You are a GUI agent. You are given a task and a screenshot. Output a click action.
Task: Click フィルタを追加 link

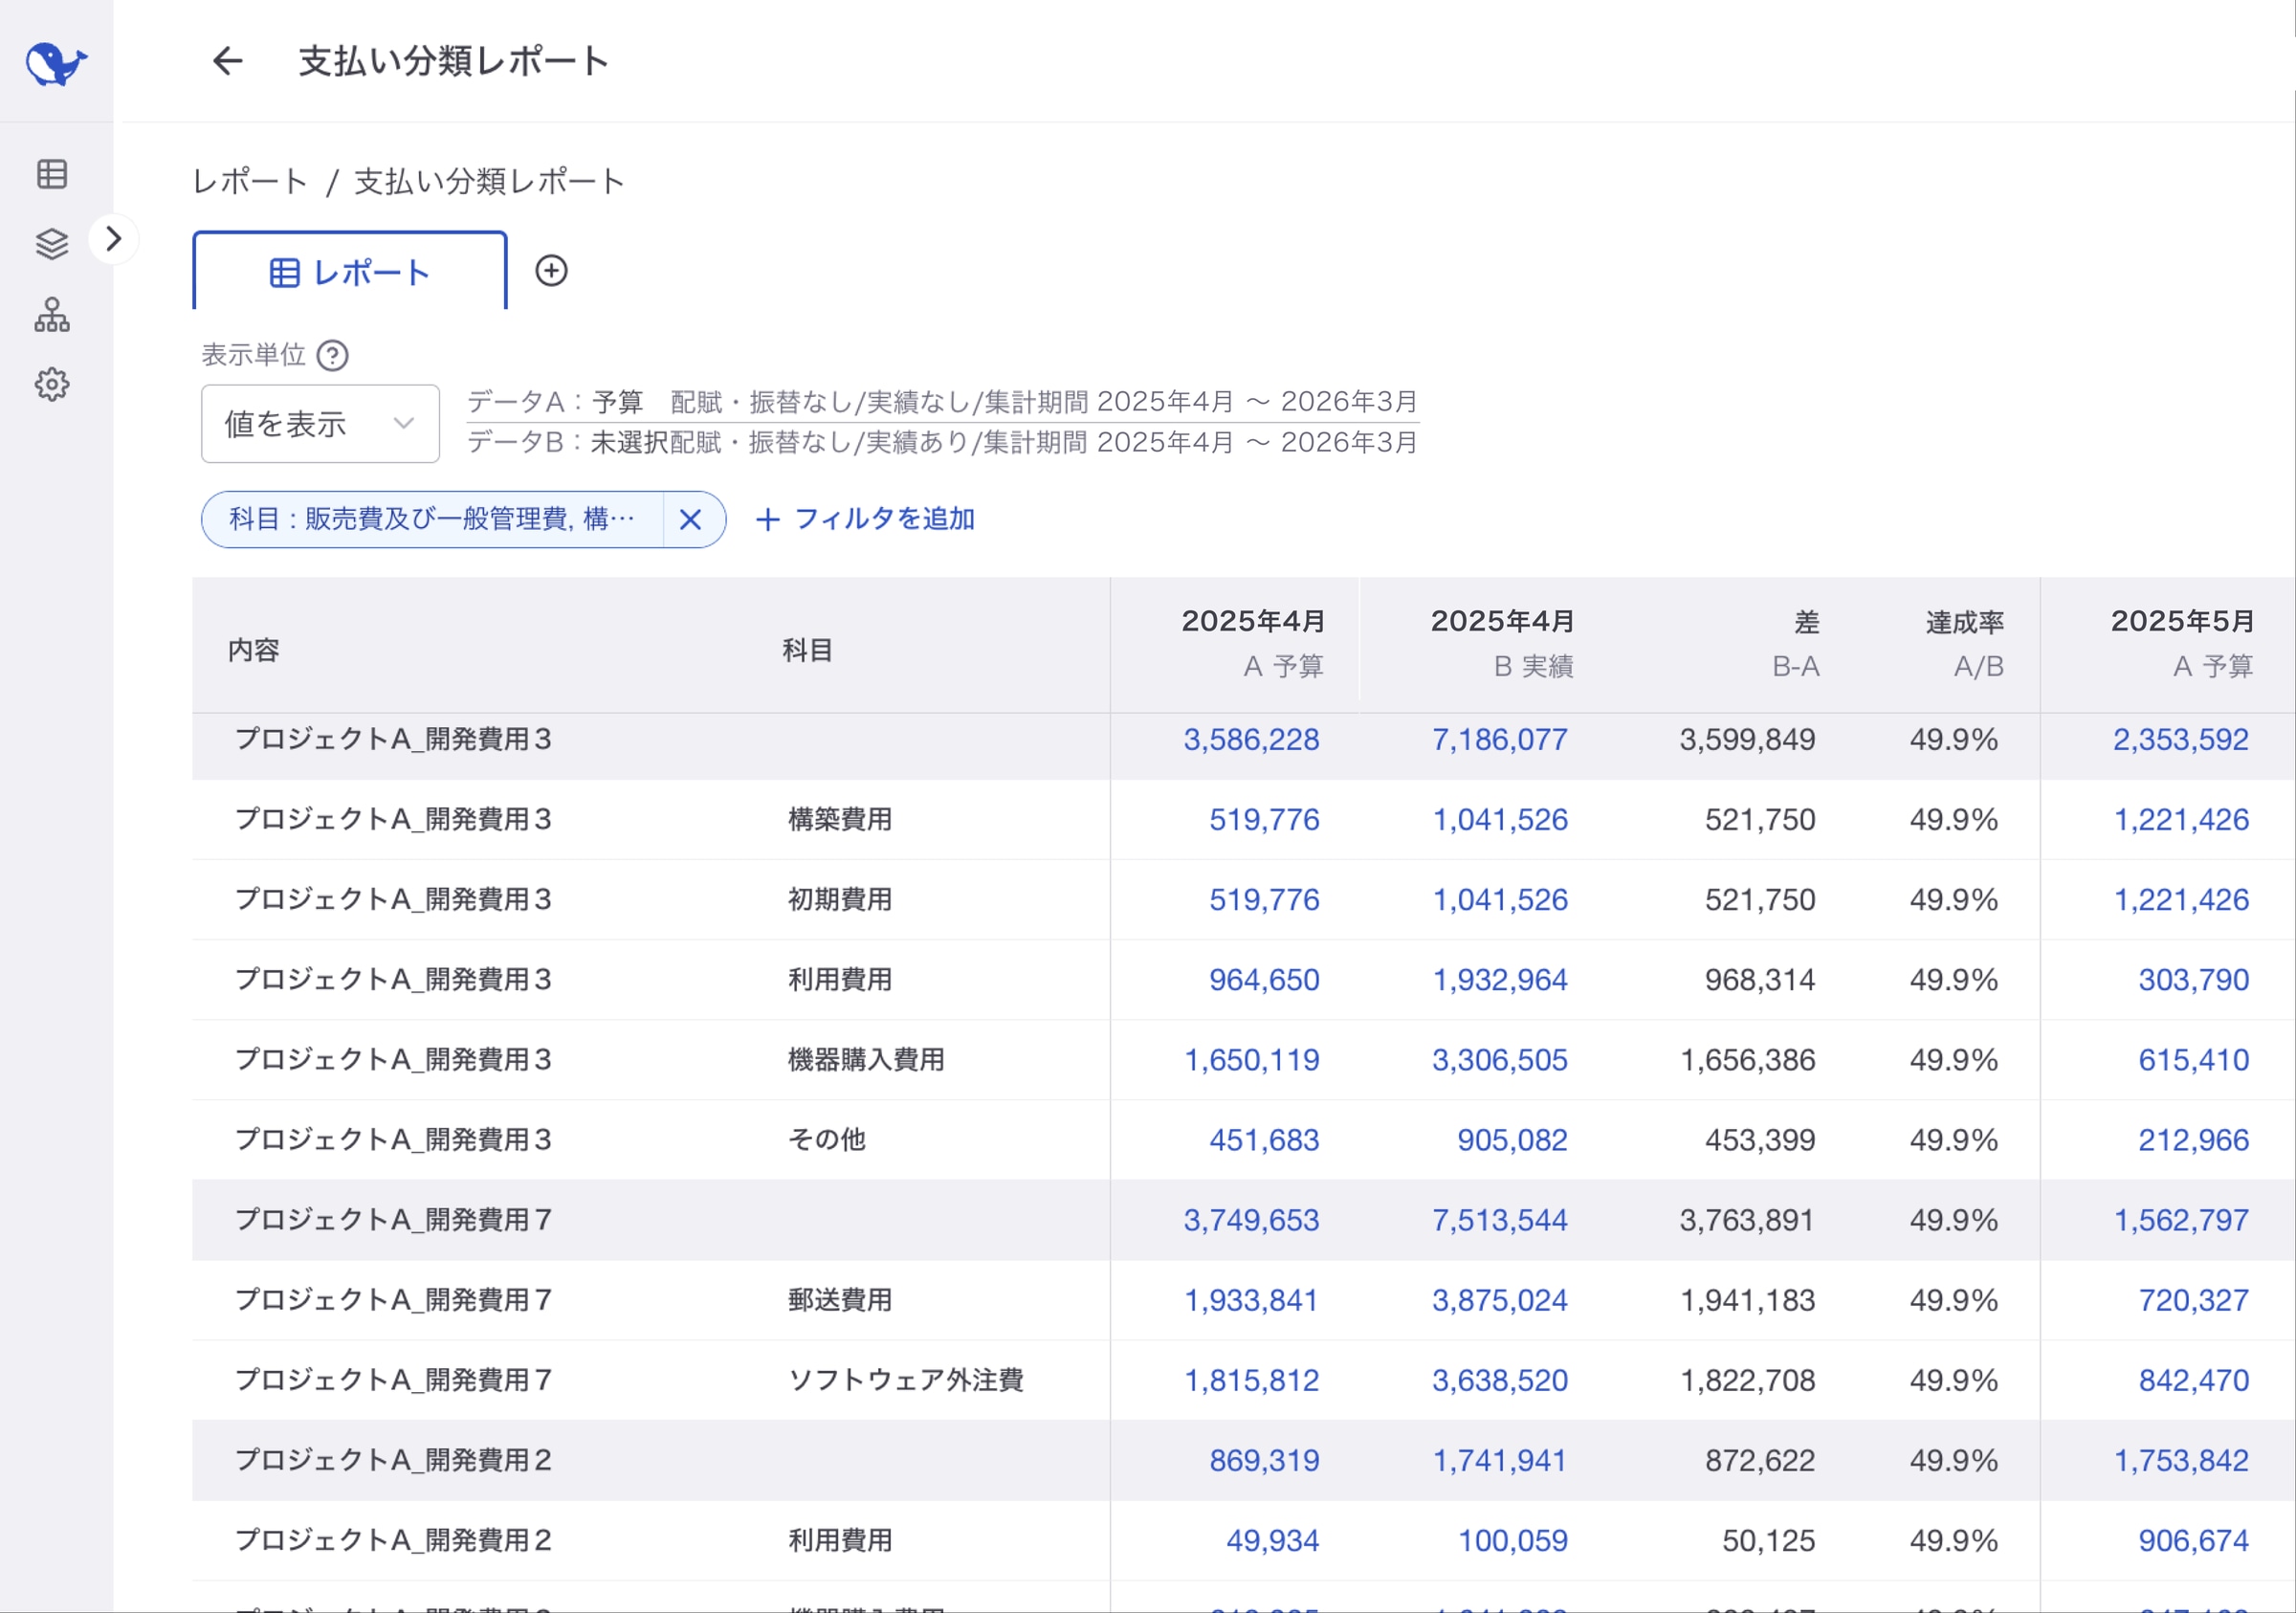(x=865, y=519)
